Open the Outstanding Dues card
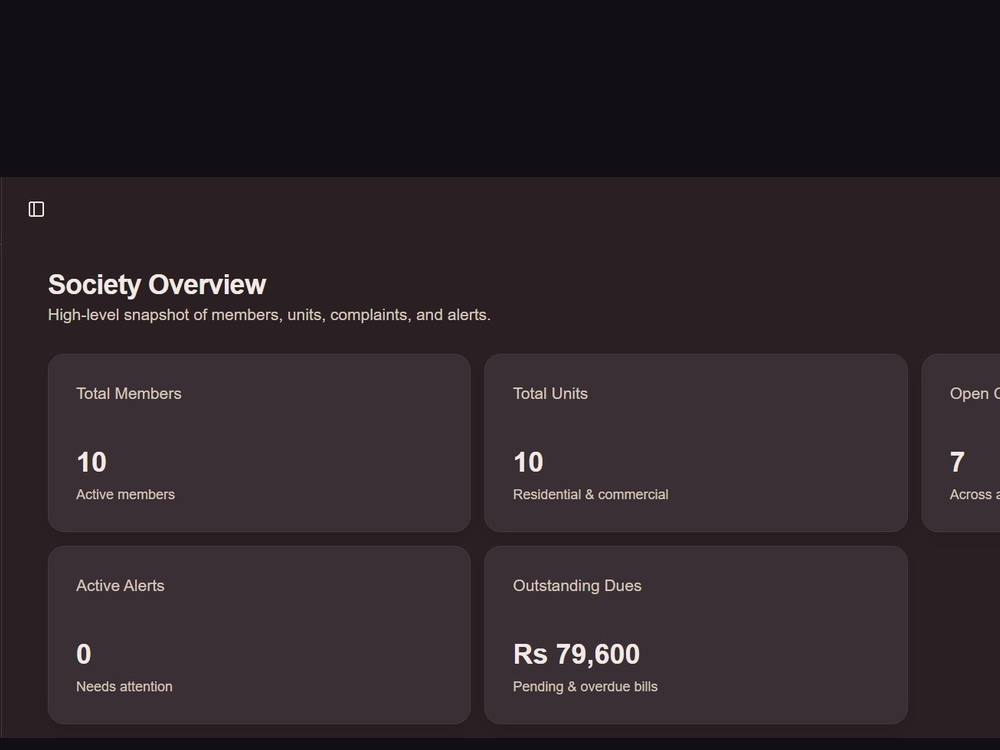The width and height of the screenshot is (1000, 750). [696, 635]
